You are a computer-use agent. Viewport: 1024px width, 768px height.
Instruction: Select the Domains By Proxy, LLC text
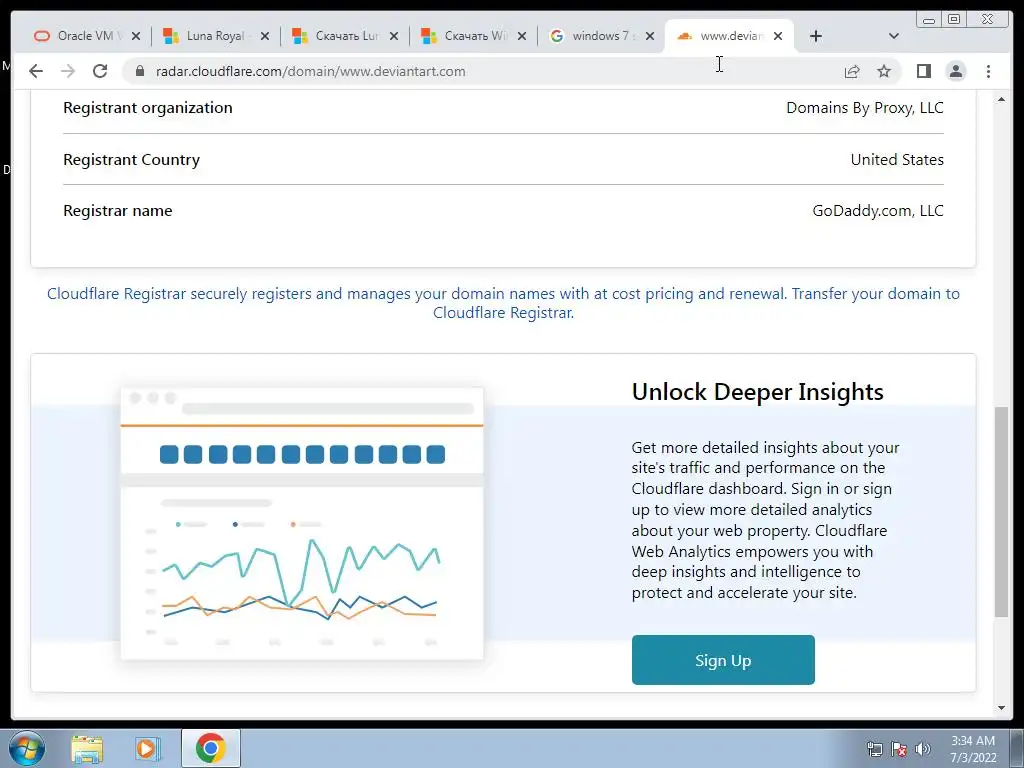865,108
